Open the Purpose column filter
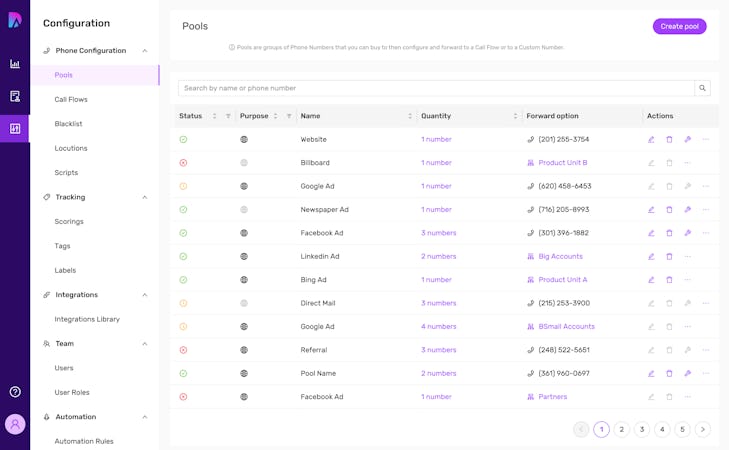Viewport: 729px width, 450px height. click(289, 116)
